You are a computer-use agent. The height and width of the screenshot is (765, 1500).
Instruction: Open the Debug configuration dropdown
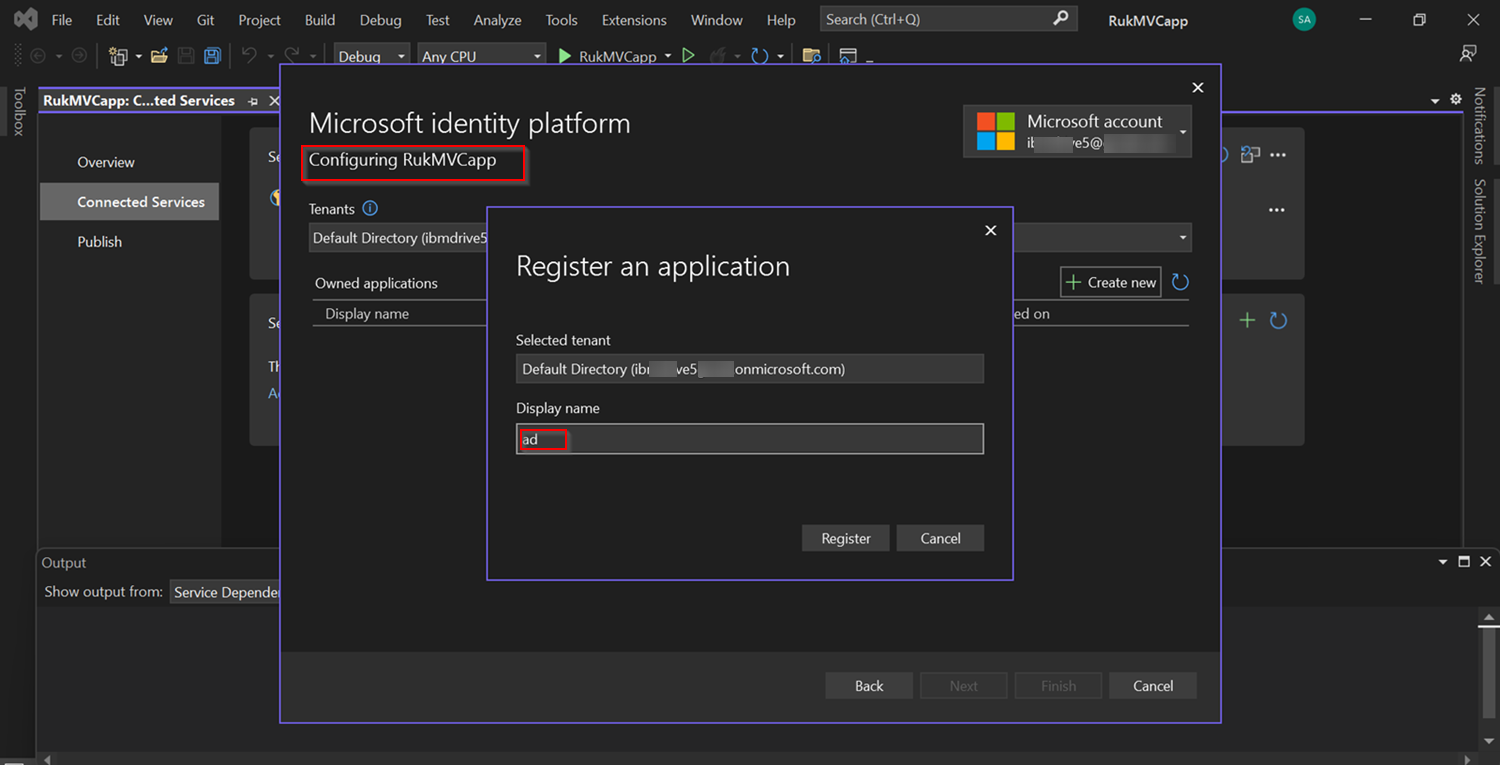coord(372,56)
